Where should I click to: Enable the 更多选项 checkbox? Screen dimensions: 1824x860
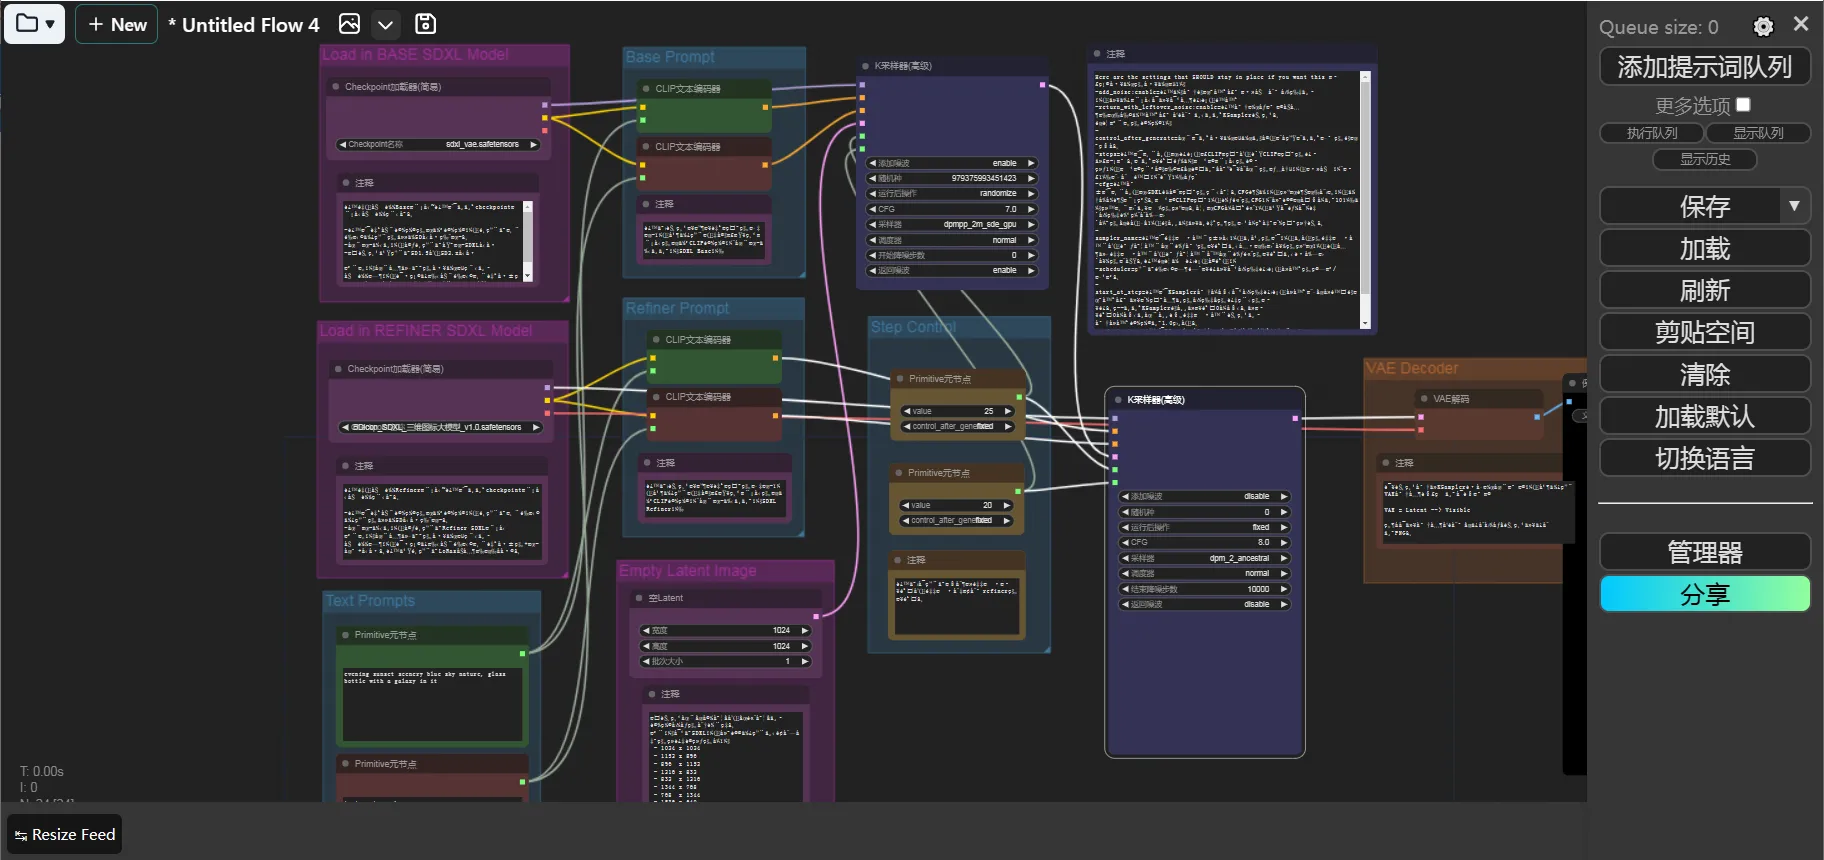[1743, 104]
